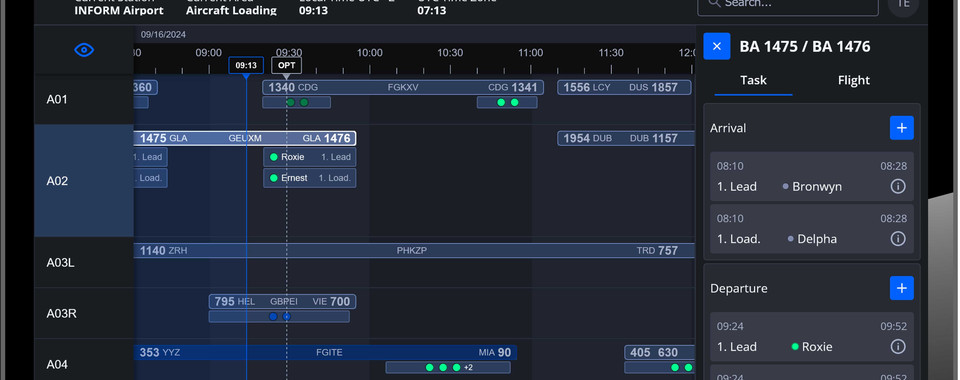The image size is (960, 380).
Task: Switch to the Task tab
Action: (753, 80)
